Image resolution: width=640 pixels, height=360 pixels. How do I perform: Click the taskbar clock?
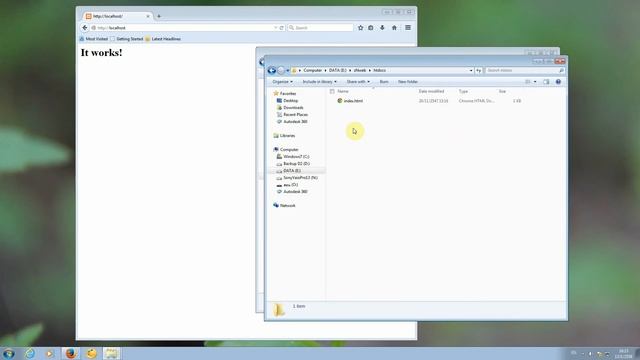[624, 353]
